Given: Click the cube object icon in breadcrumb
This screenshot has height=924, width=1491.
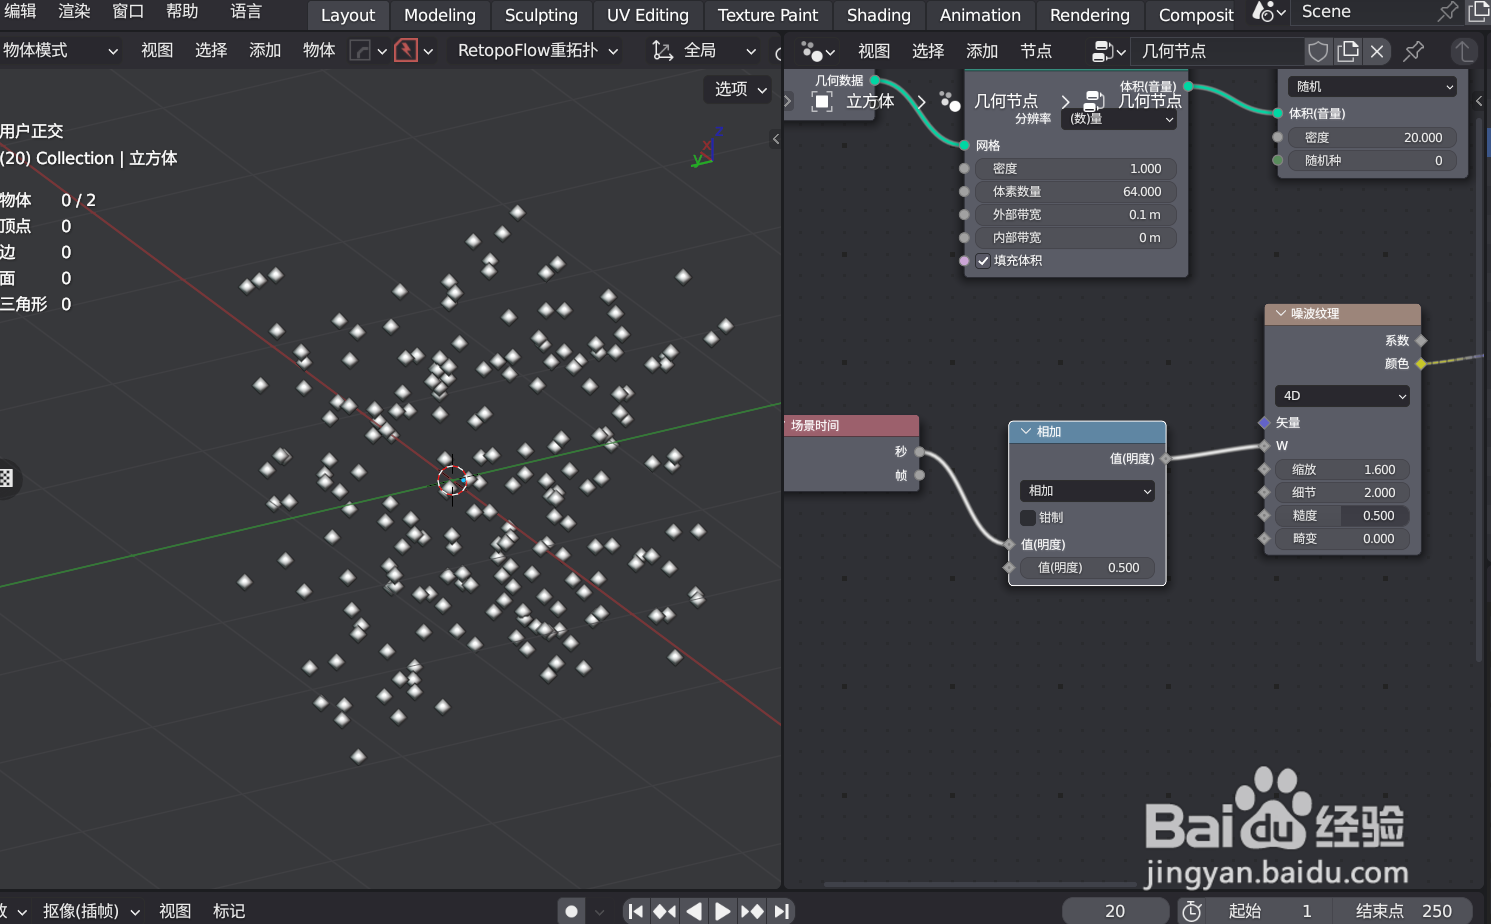Looking at the screenshot, I should 822,101.
